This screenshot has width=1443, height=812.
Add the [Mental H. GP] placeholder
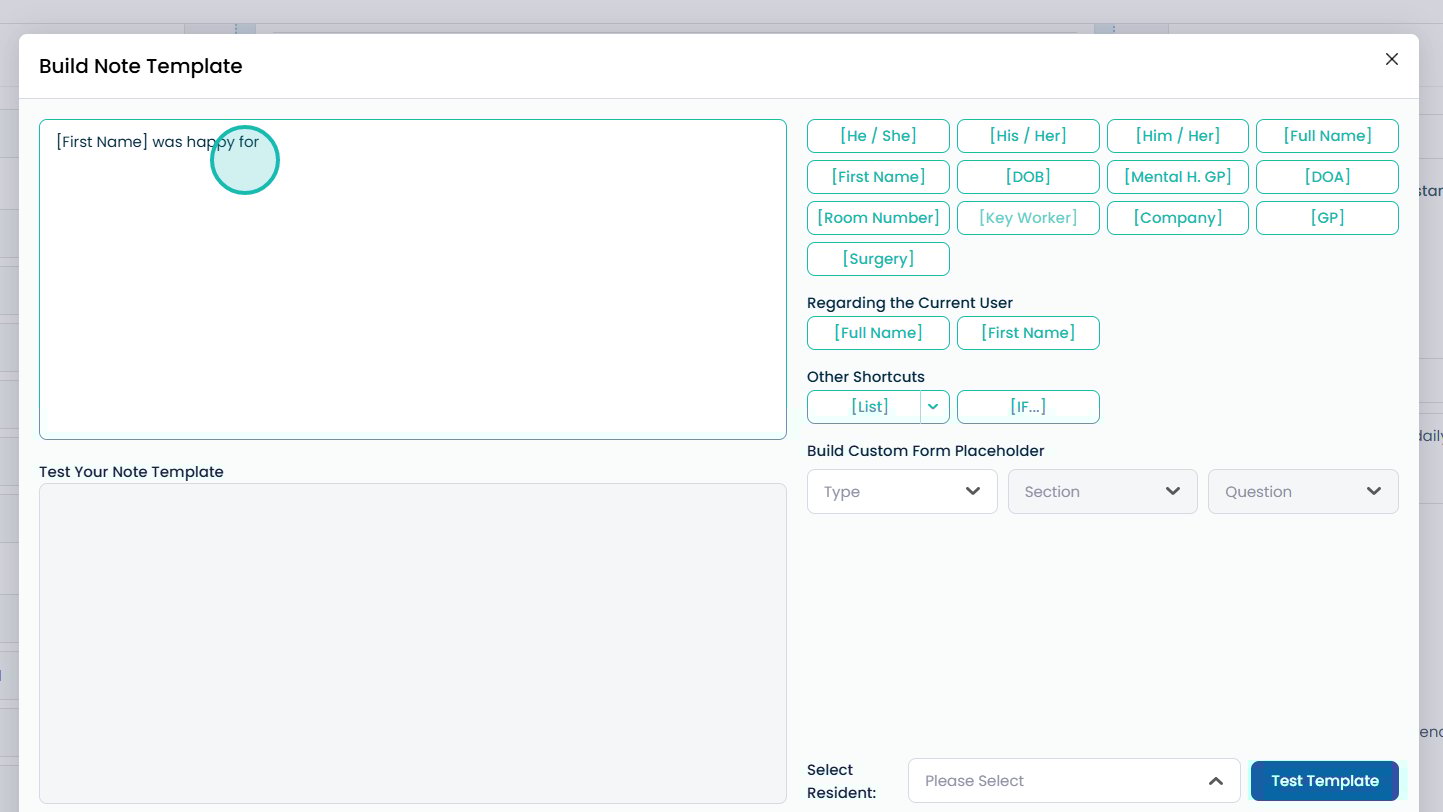(1177, 177)
